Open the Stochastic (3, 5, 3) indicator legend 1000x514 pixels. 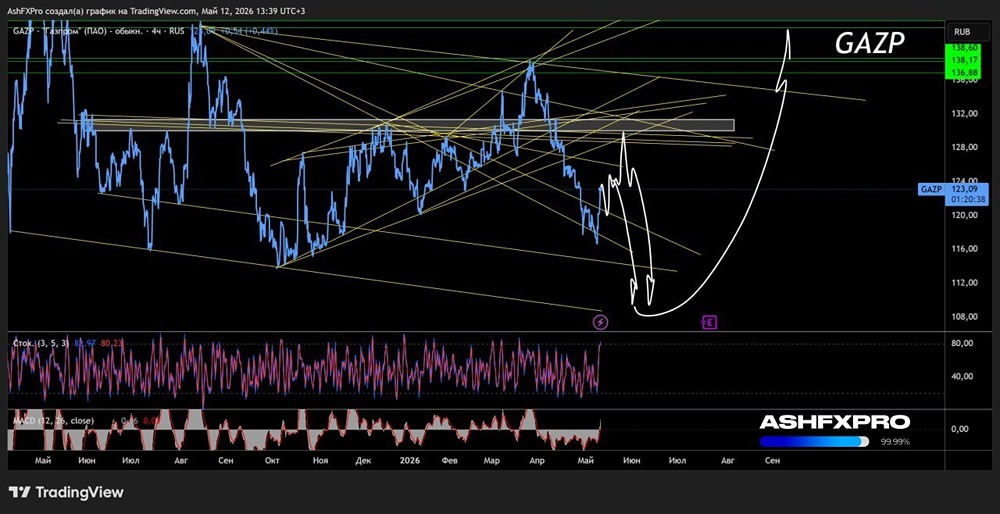tap(43, 343)
